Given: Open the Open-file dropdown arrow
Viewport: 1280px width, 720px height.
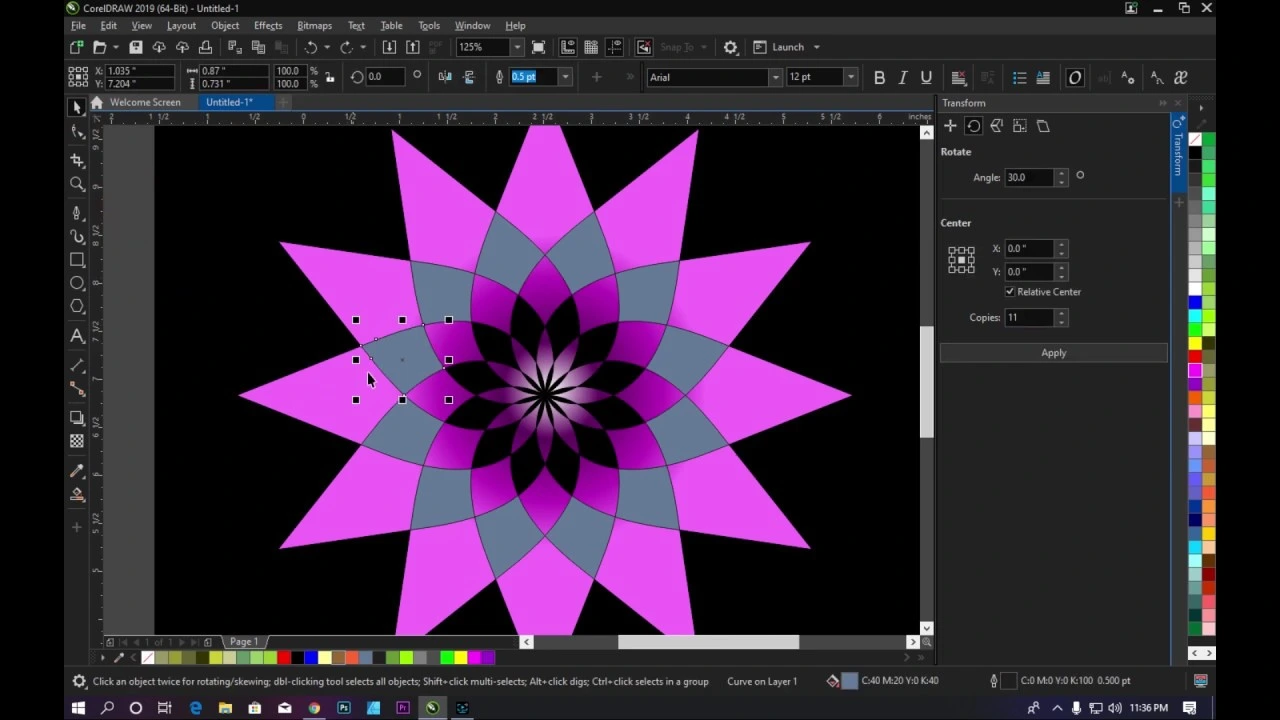Looking at the screenshot, I should (x=115, y=47).
